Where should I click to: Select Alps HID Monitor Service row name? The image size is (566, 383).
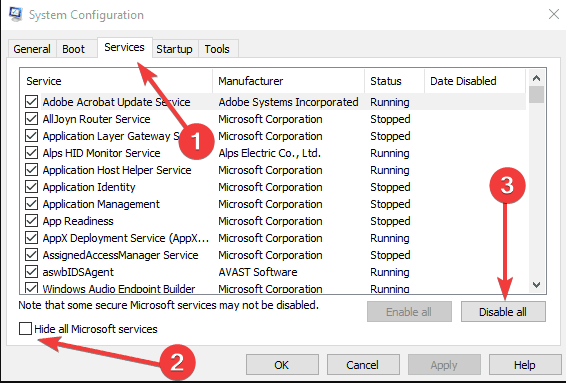coord(101,153)
